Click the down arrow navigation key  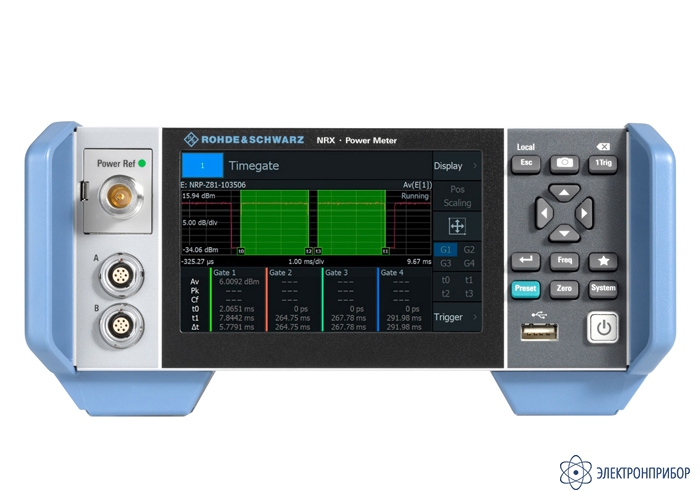click(x=564, y=233)
